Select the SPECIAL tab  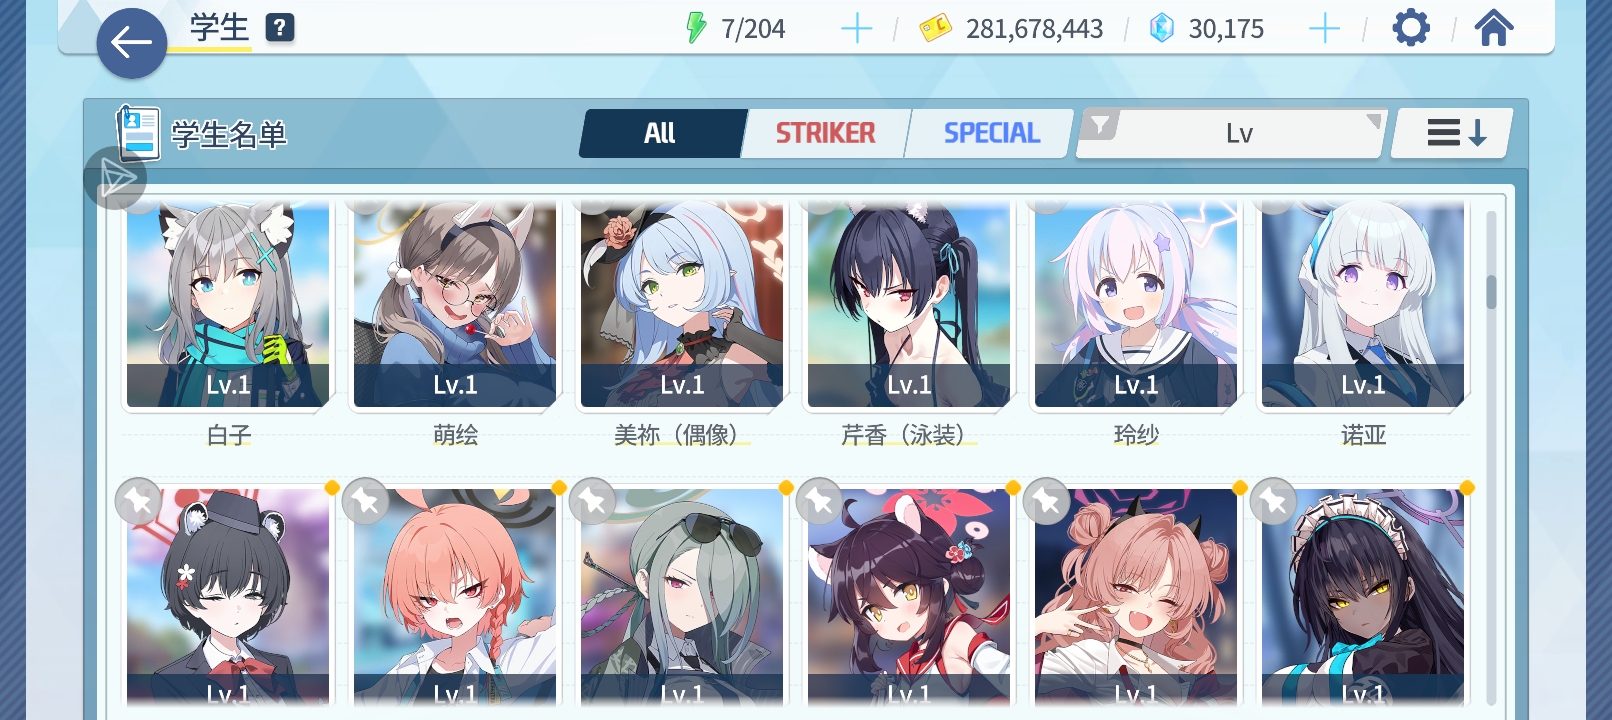pyautogui.click(x=991, y=133)
